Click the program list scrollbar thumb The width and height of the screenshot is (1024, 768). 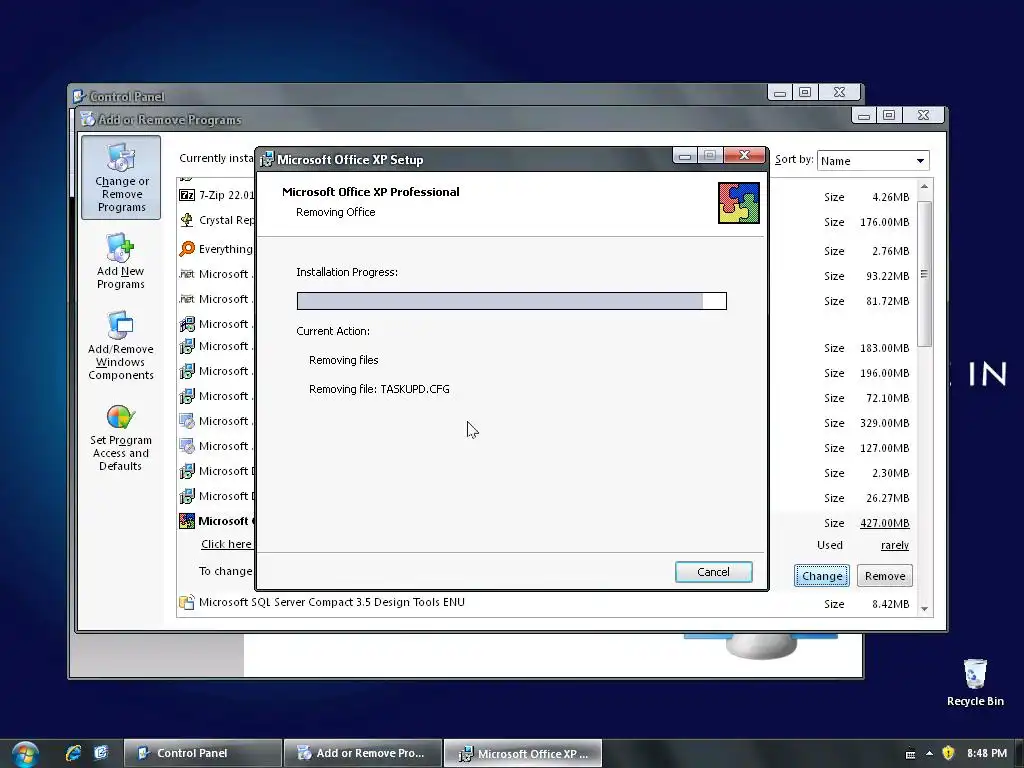[924, 274]
